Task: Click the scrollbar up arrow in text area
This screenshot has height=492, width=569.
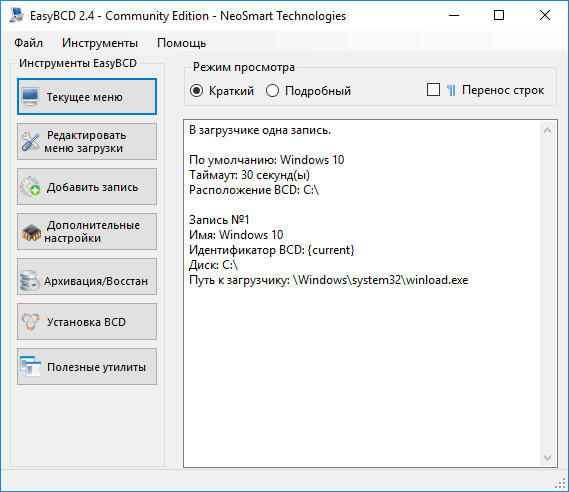Action: click(x=548, y=130)
